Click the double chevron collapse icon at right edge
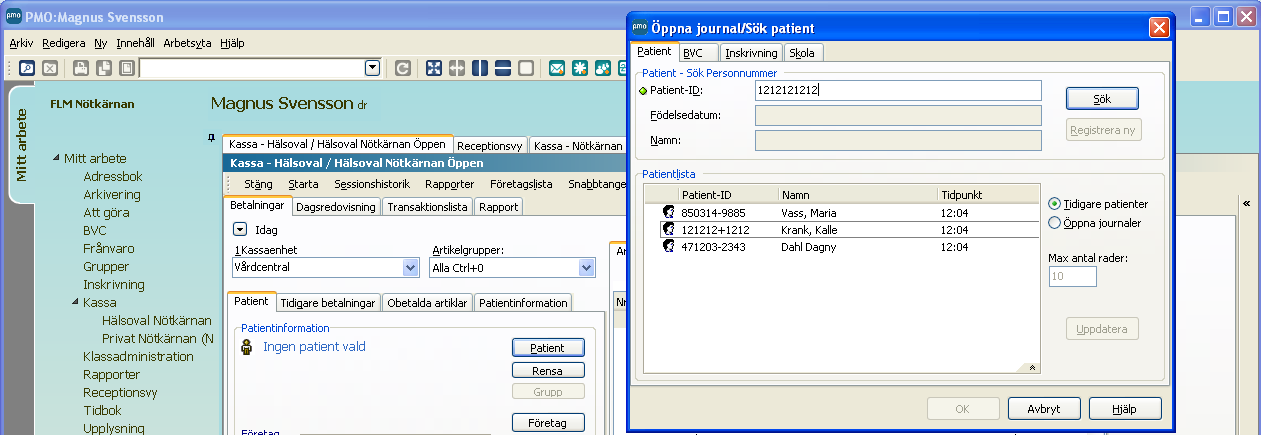Viewport: 1261px width, 435px height. 1246,203
